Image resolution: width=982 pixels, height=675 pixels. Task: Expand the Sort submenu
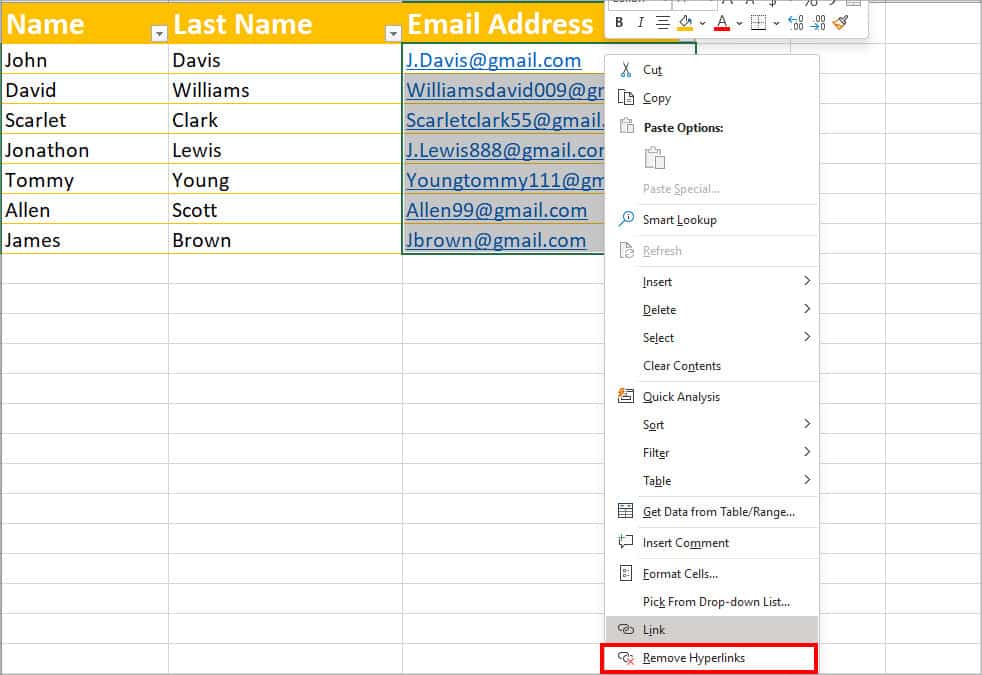click(652, 424)
